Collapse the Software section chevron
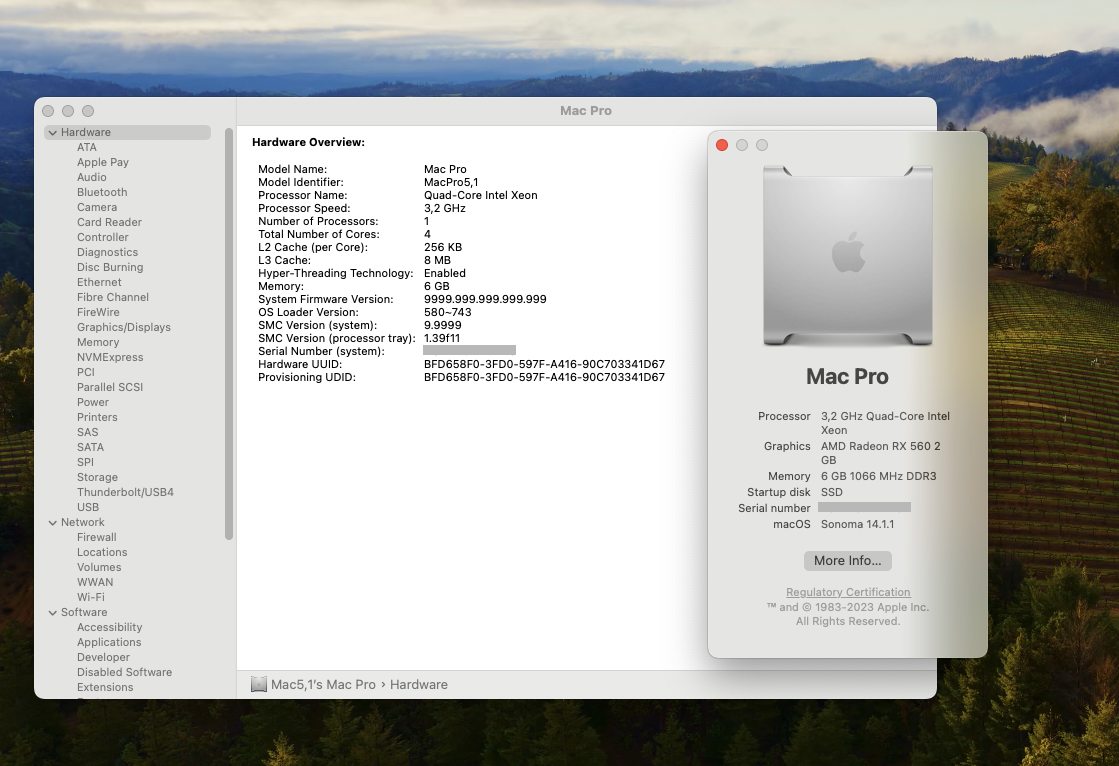Screen dimensions: 1119x766 coord(53,613)
